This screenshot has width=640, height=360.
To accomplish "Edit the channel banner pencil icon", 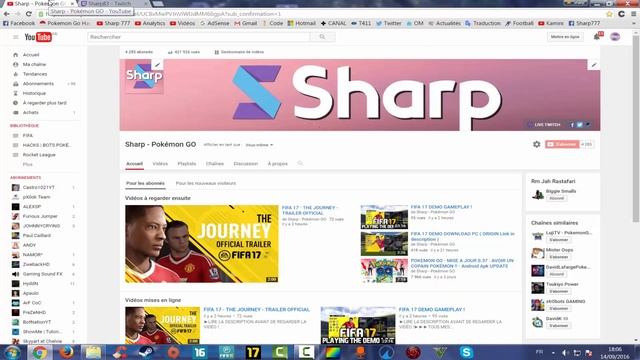I will [594, 65].
